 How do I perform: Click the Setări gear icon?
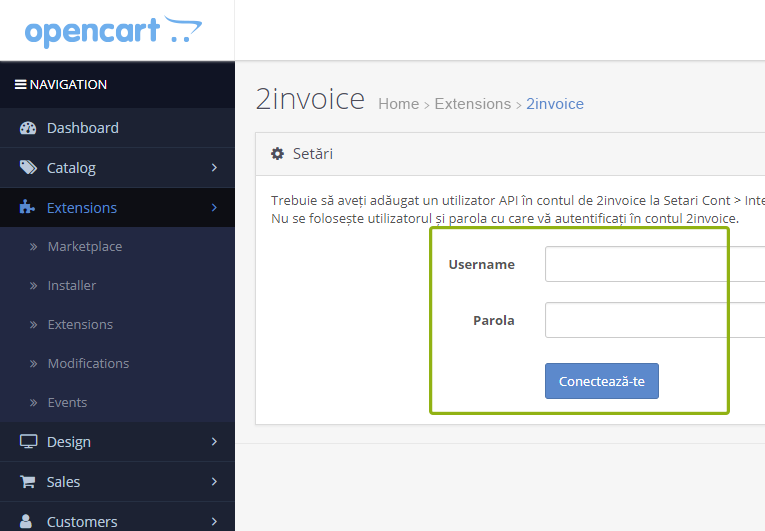[x=278, y=154]
